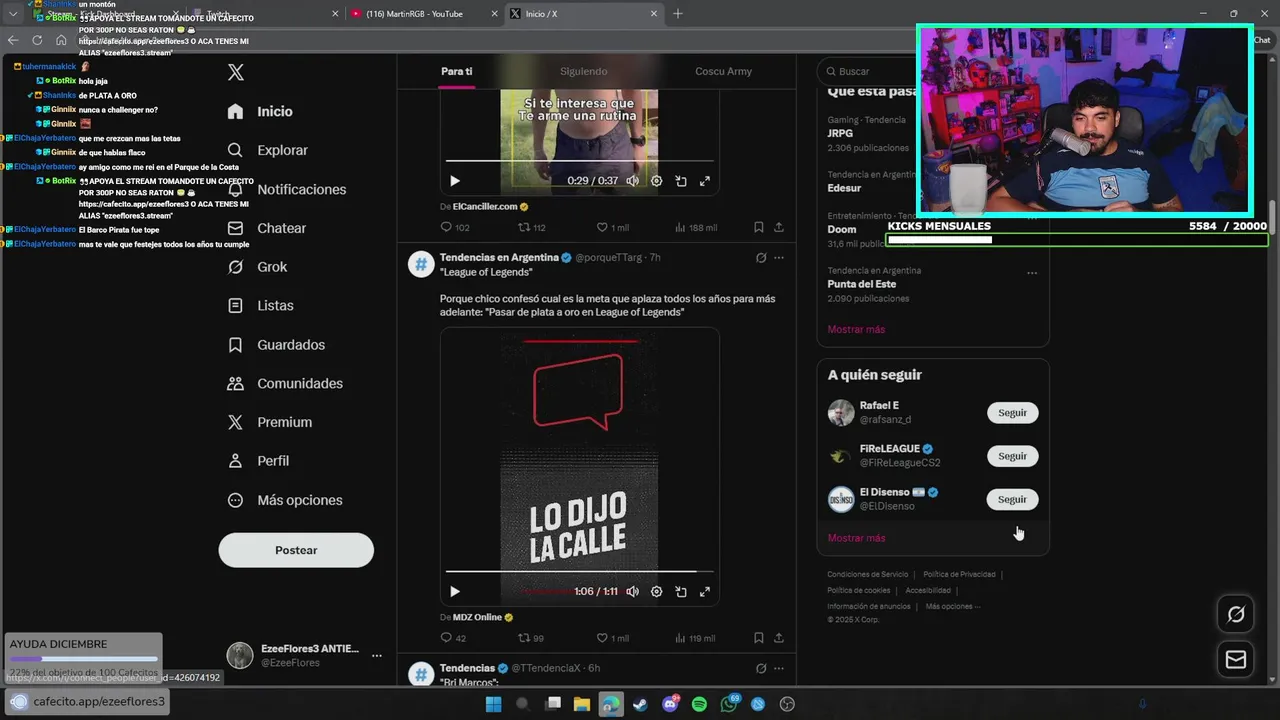Open Grok from the sidebar
1280x720 pixels.
(x=257, y=267)
